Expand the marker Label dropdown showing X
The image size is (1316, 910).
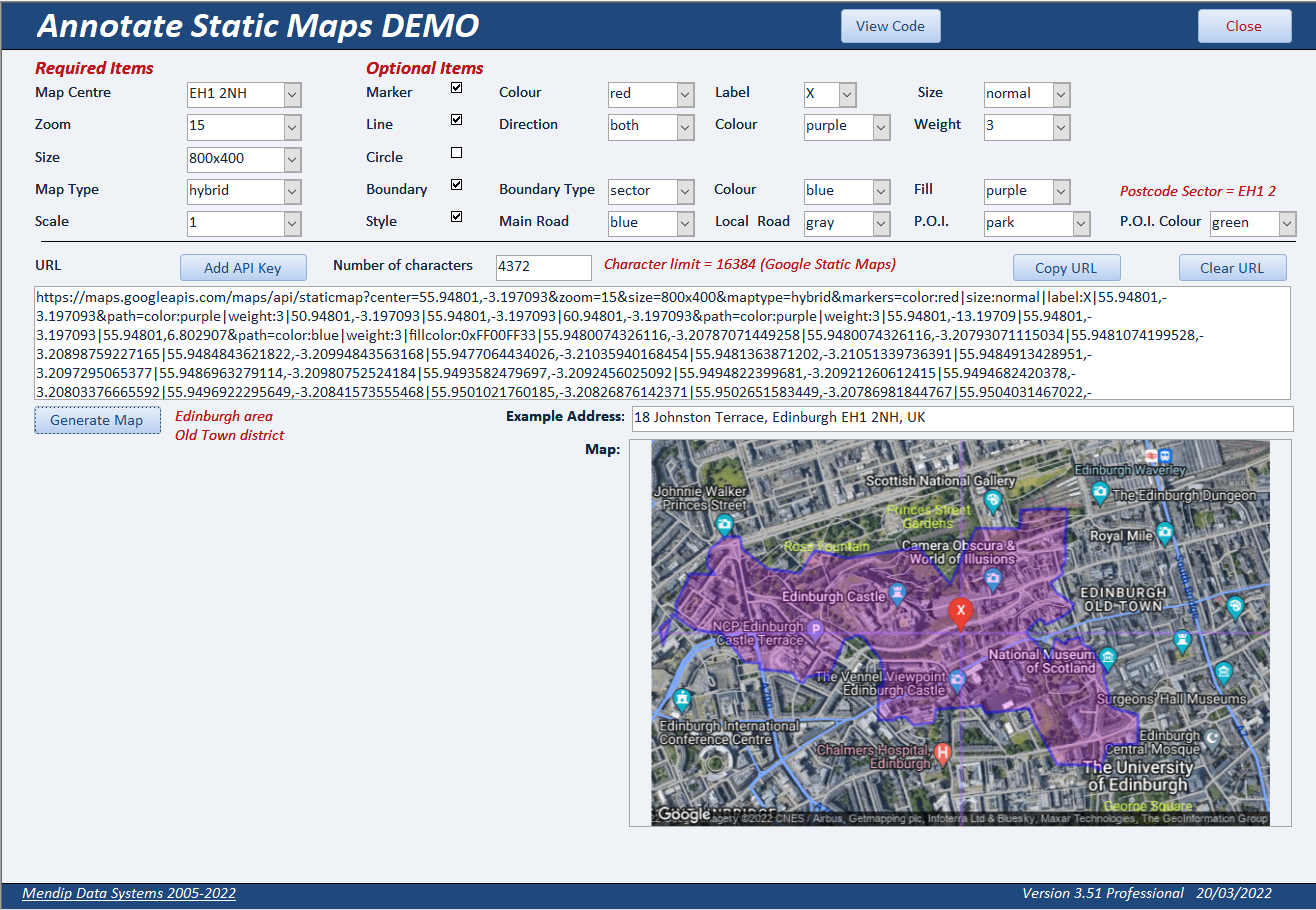(847, 94)
